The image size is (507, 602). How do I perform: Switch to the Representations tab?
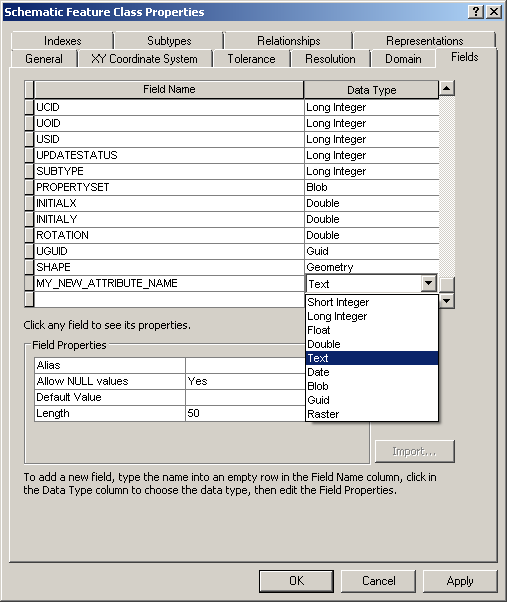coord(424,40)
